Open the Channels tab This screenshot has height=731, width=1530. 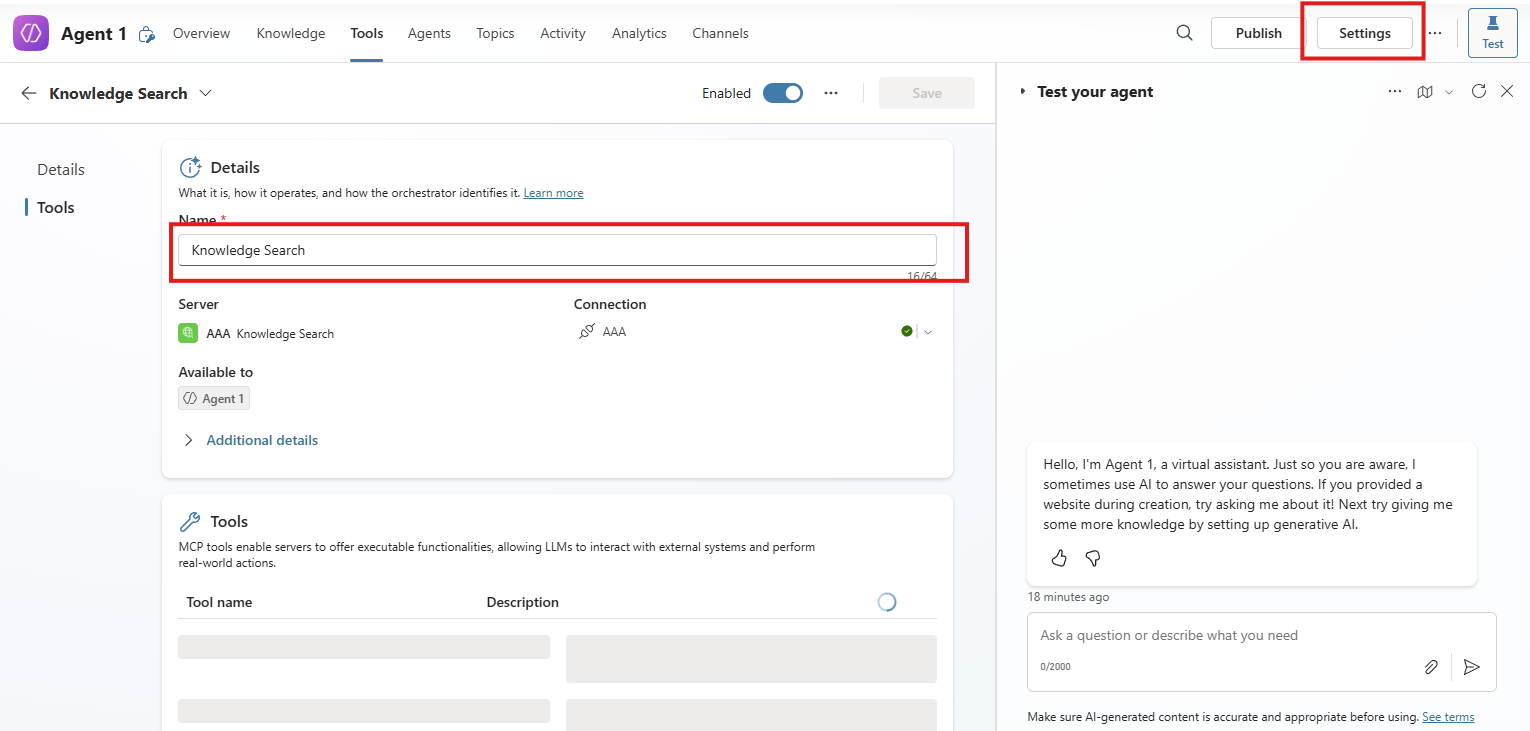pos(720,33)
